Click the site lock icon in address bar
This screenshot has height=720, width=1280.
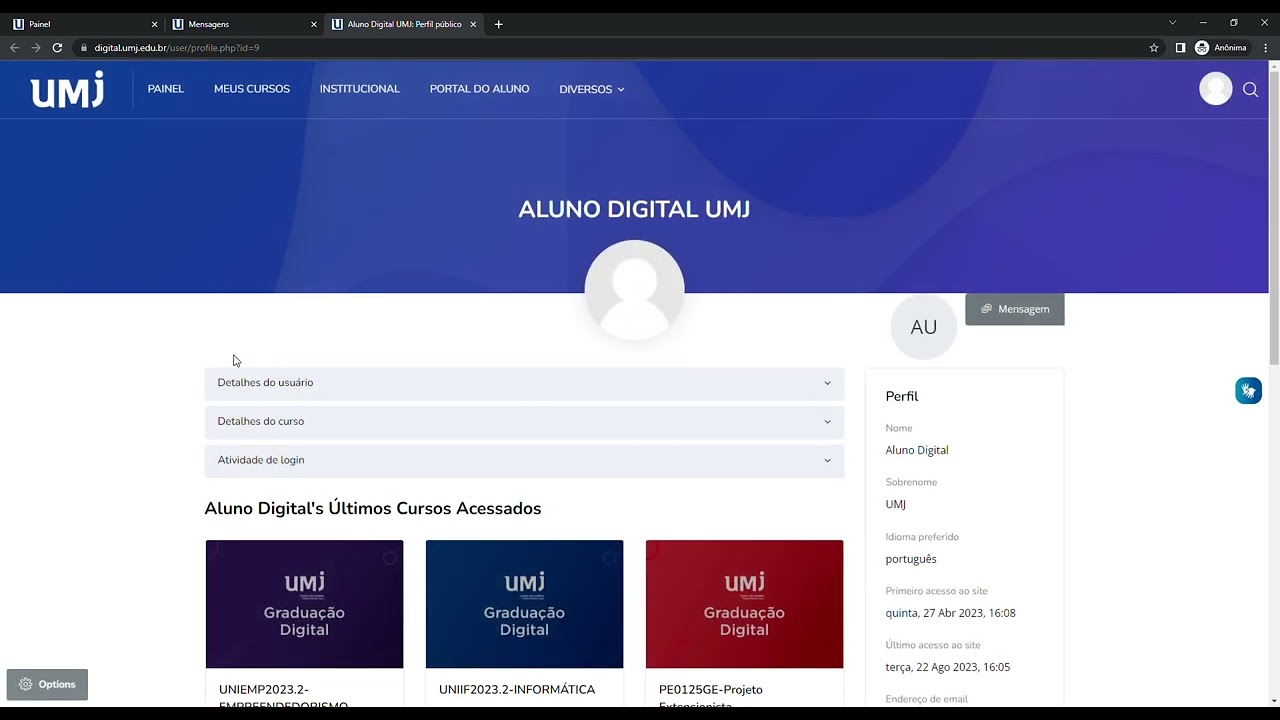[84, 47]
